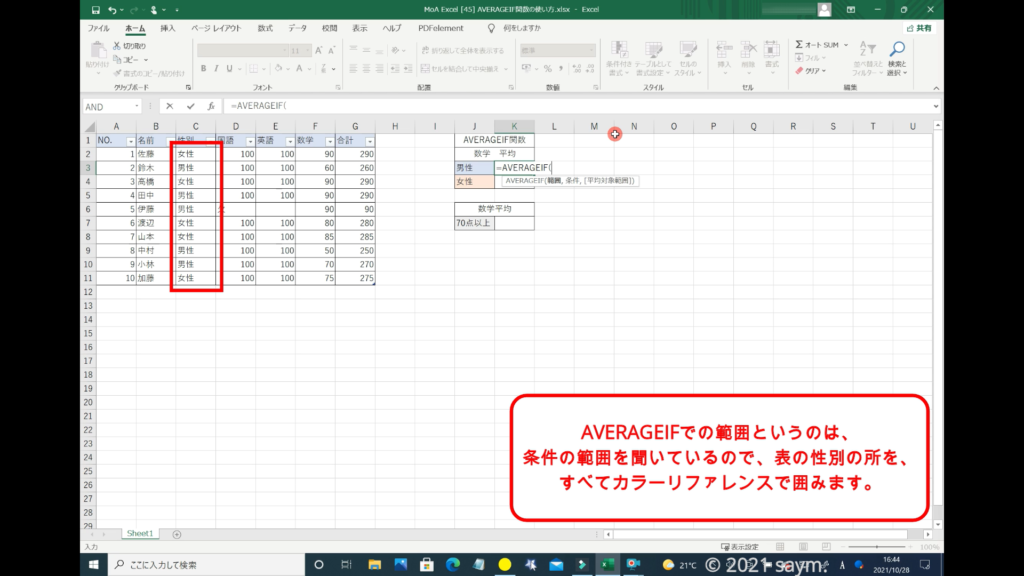Screen dimensions: 1024x576
Task: Switch to the 数式 ribbon tab
Action: pyautogui.click(x=265, y=28)
